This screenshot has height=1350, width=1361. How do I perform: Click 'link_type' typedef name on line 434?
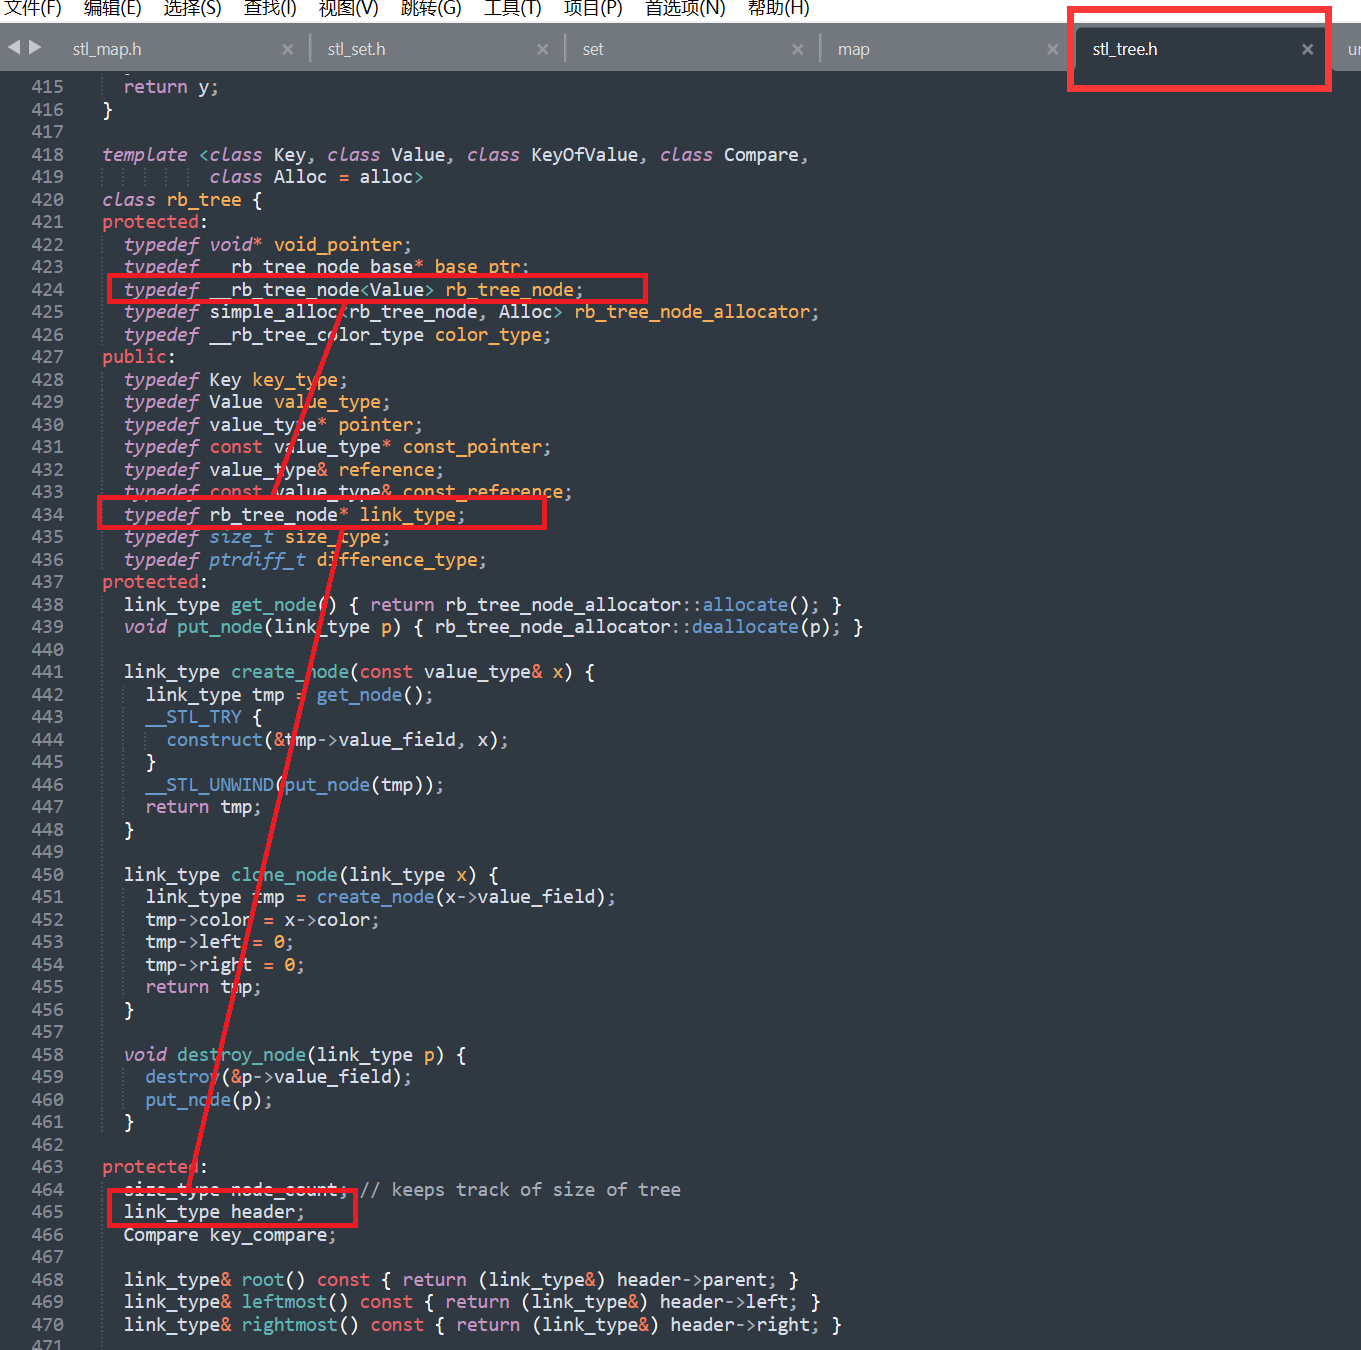[x=408, y=515]
